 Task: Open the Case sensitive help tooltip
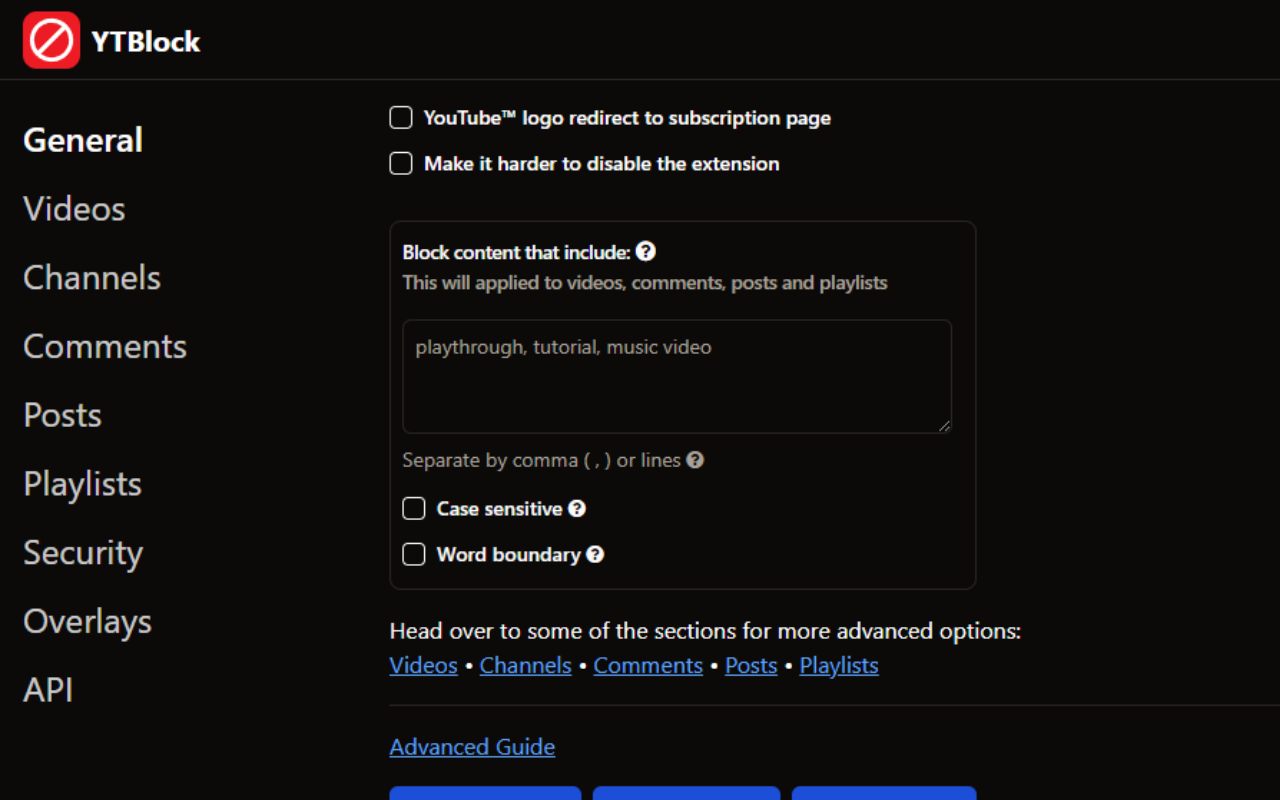pyautogui.click(x=577, y=508)
